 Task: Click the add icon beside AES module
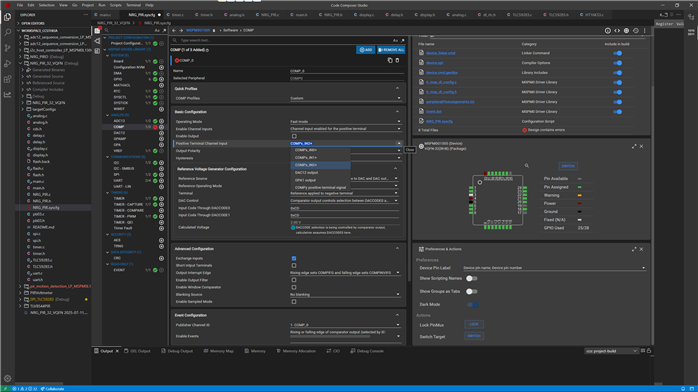tap(161, 240)
